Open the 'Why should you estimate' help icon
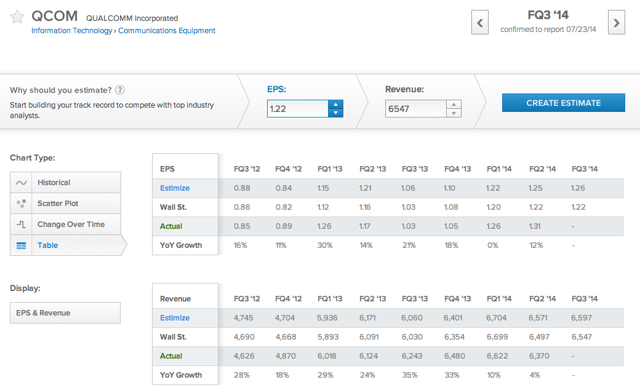 pos(120,90)
